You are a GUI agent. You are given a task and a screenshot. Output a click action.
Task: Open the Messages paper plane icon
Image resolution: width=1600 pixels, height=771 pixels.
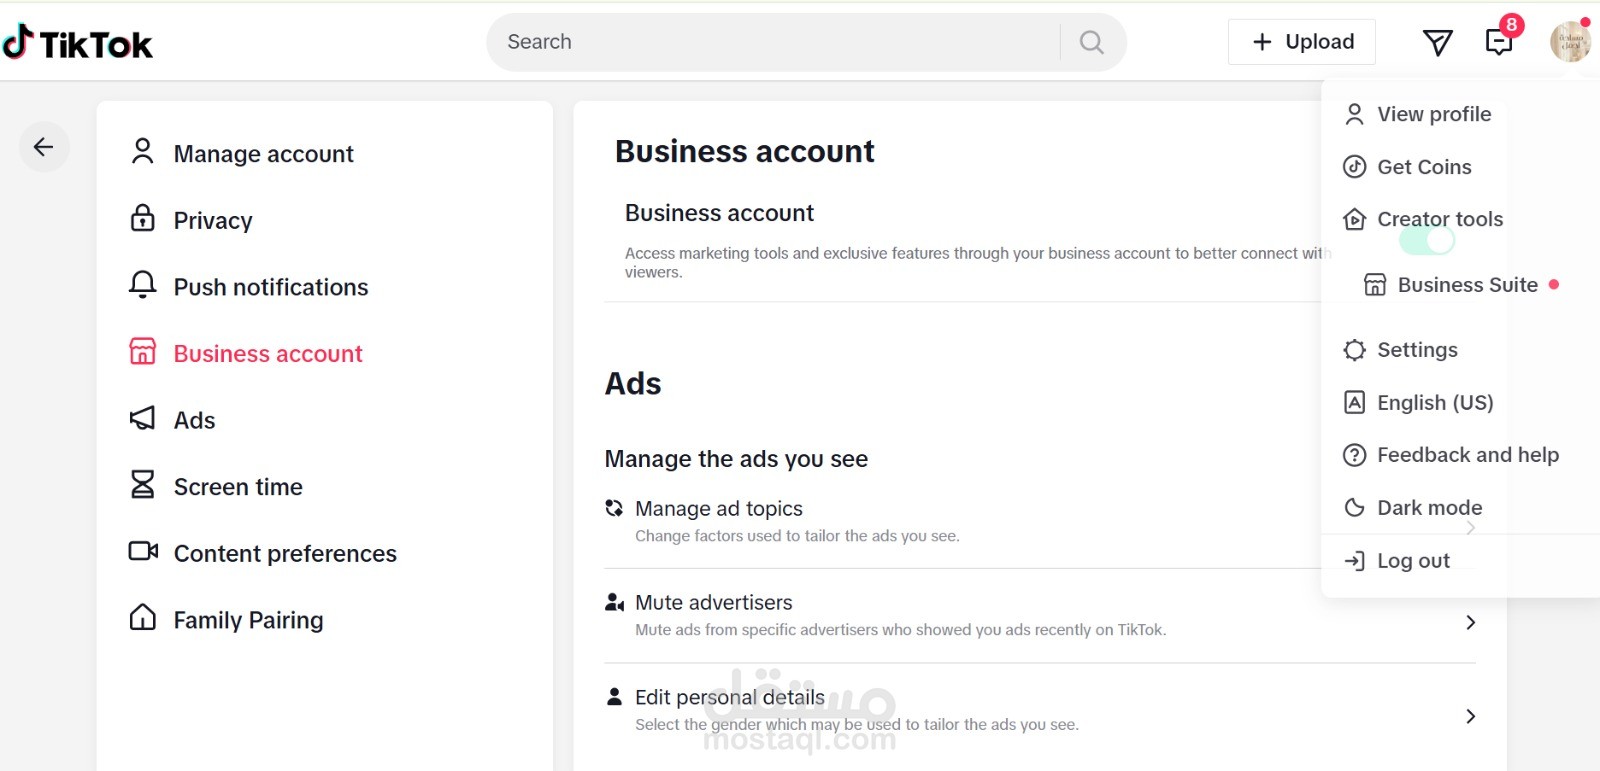point(1437,42)
